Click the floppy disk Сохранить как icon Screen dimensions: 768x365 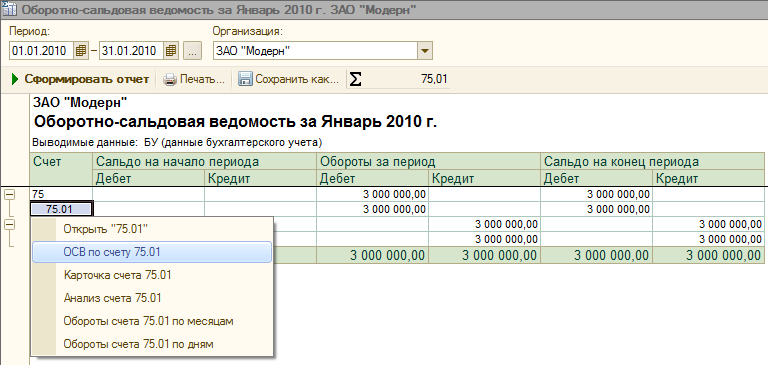[245, 79]
